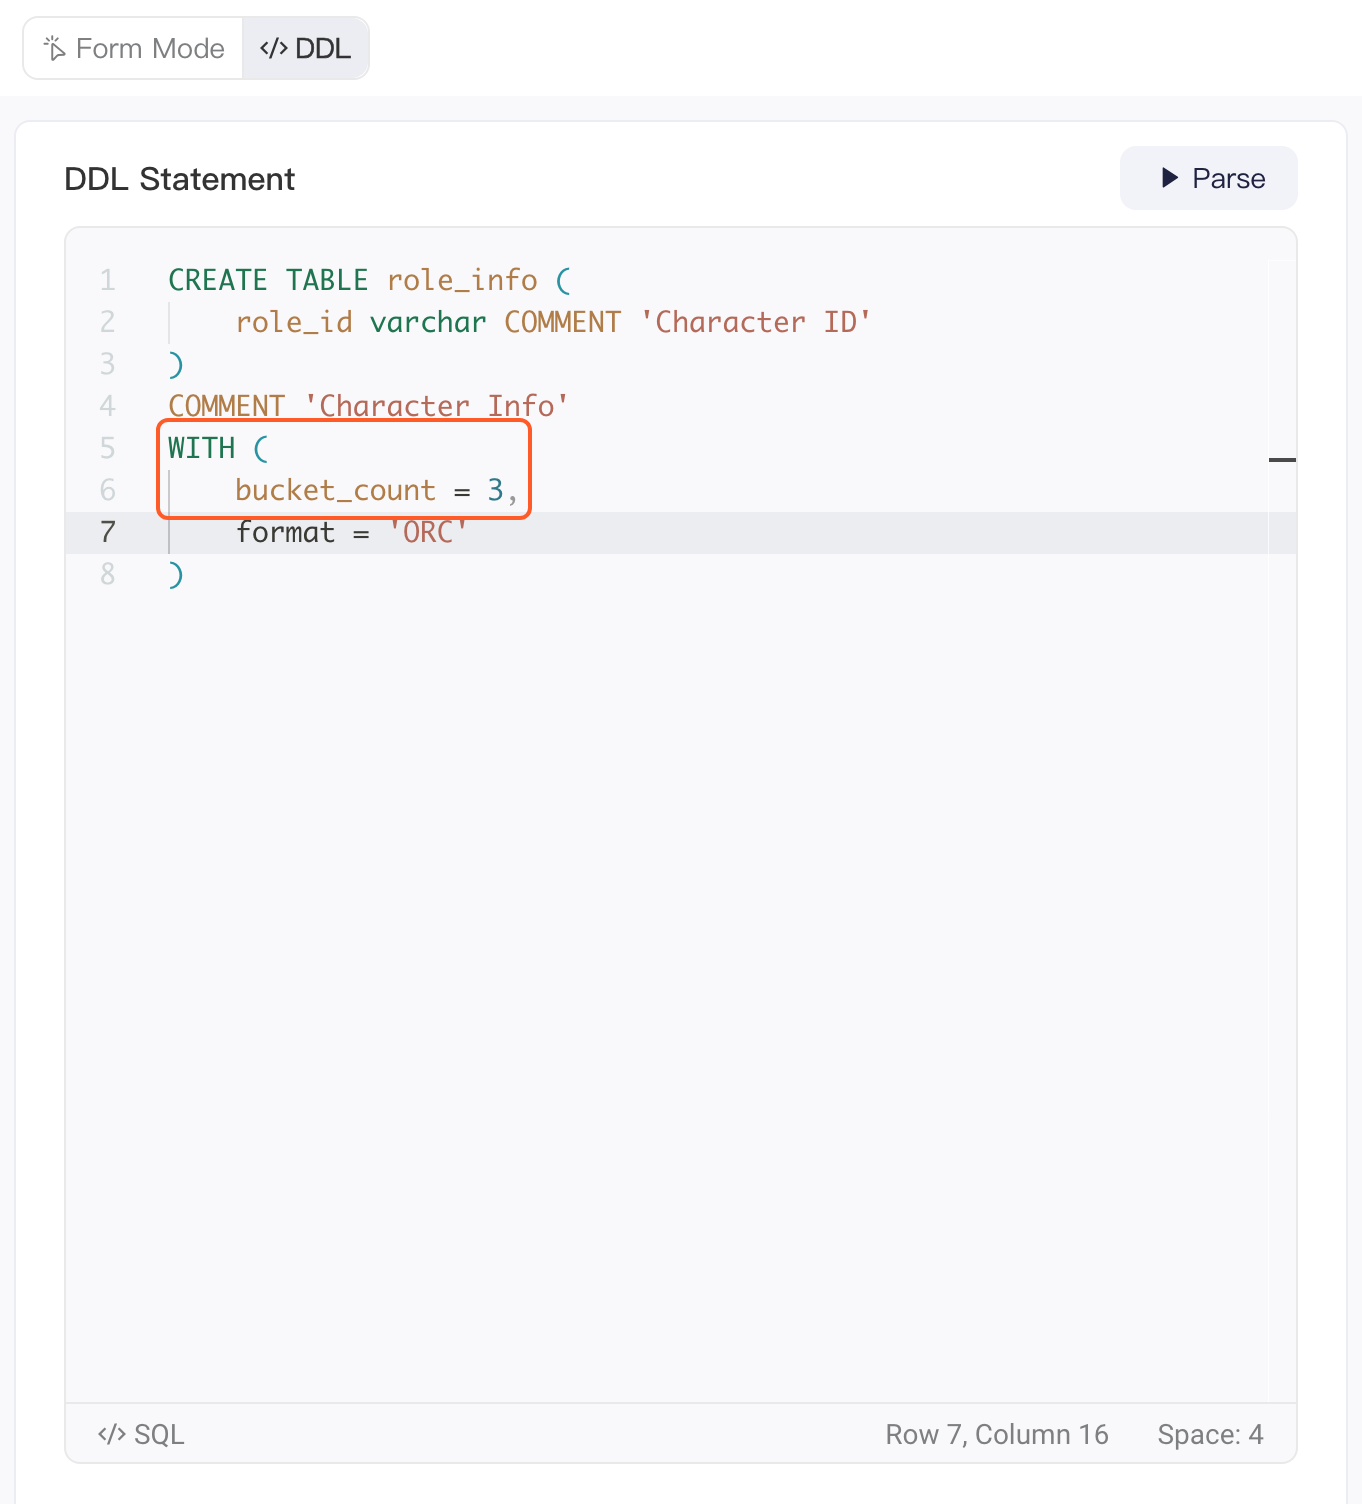The image size is (1362, 1504).
Task: Click the role_id column name
Action: point(294,322)
